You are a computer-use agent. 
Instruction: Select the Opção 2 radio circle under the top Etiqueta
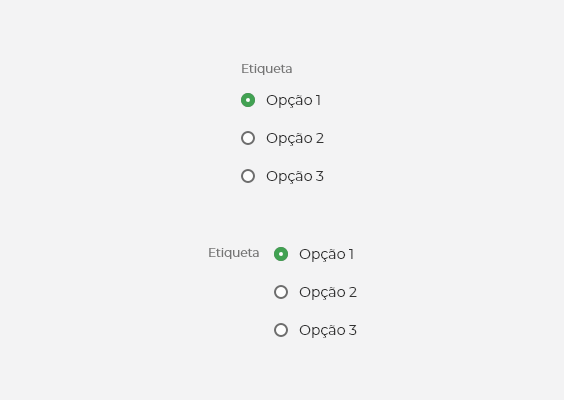click(248, 138)
